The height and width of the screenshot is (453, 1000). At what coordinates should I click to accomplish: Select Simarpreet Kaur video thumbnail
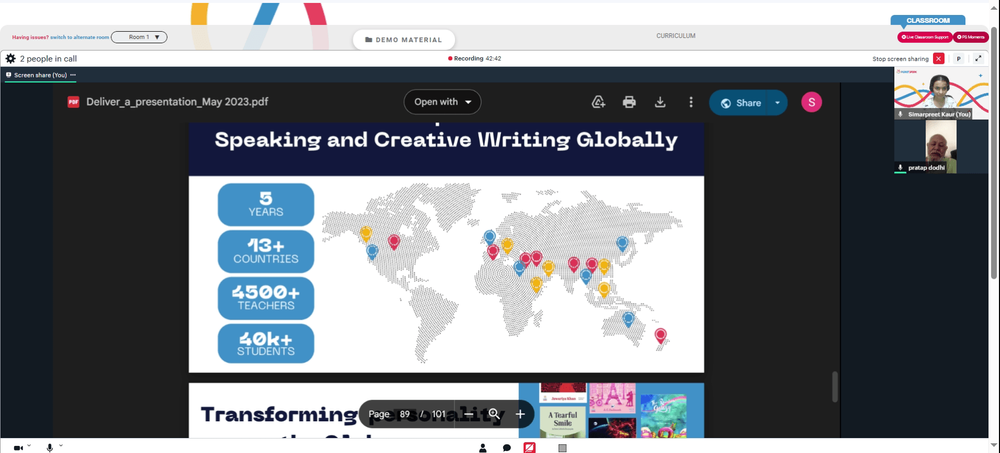point(941,93)
